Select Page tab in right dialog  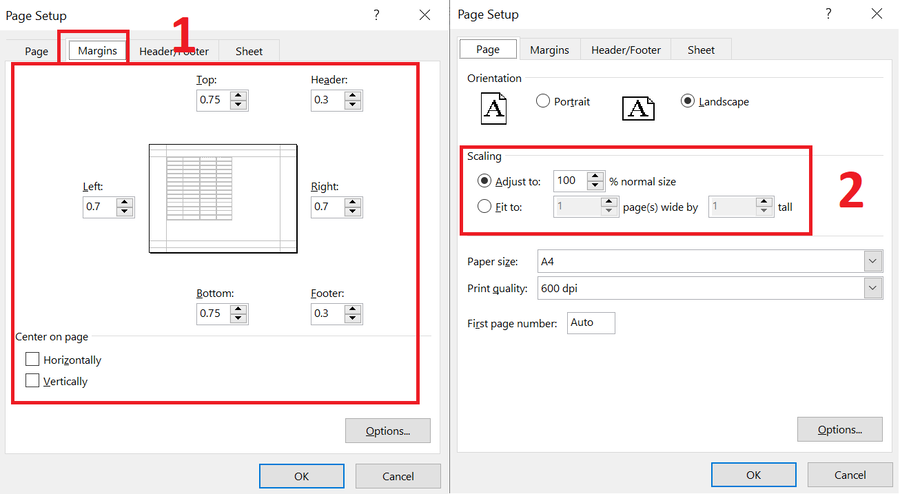point(488,49)
